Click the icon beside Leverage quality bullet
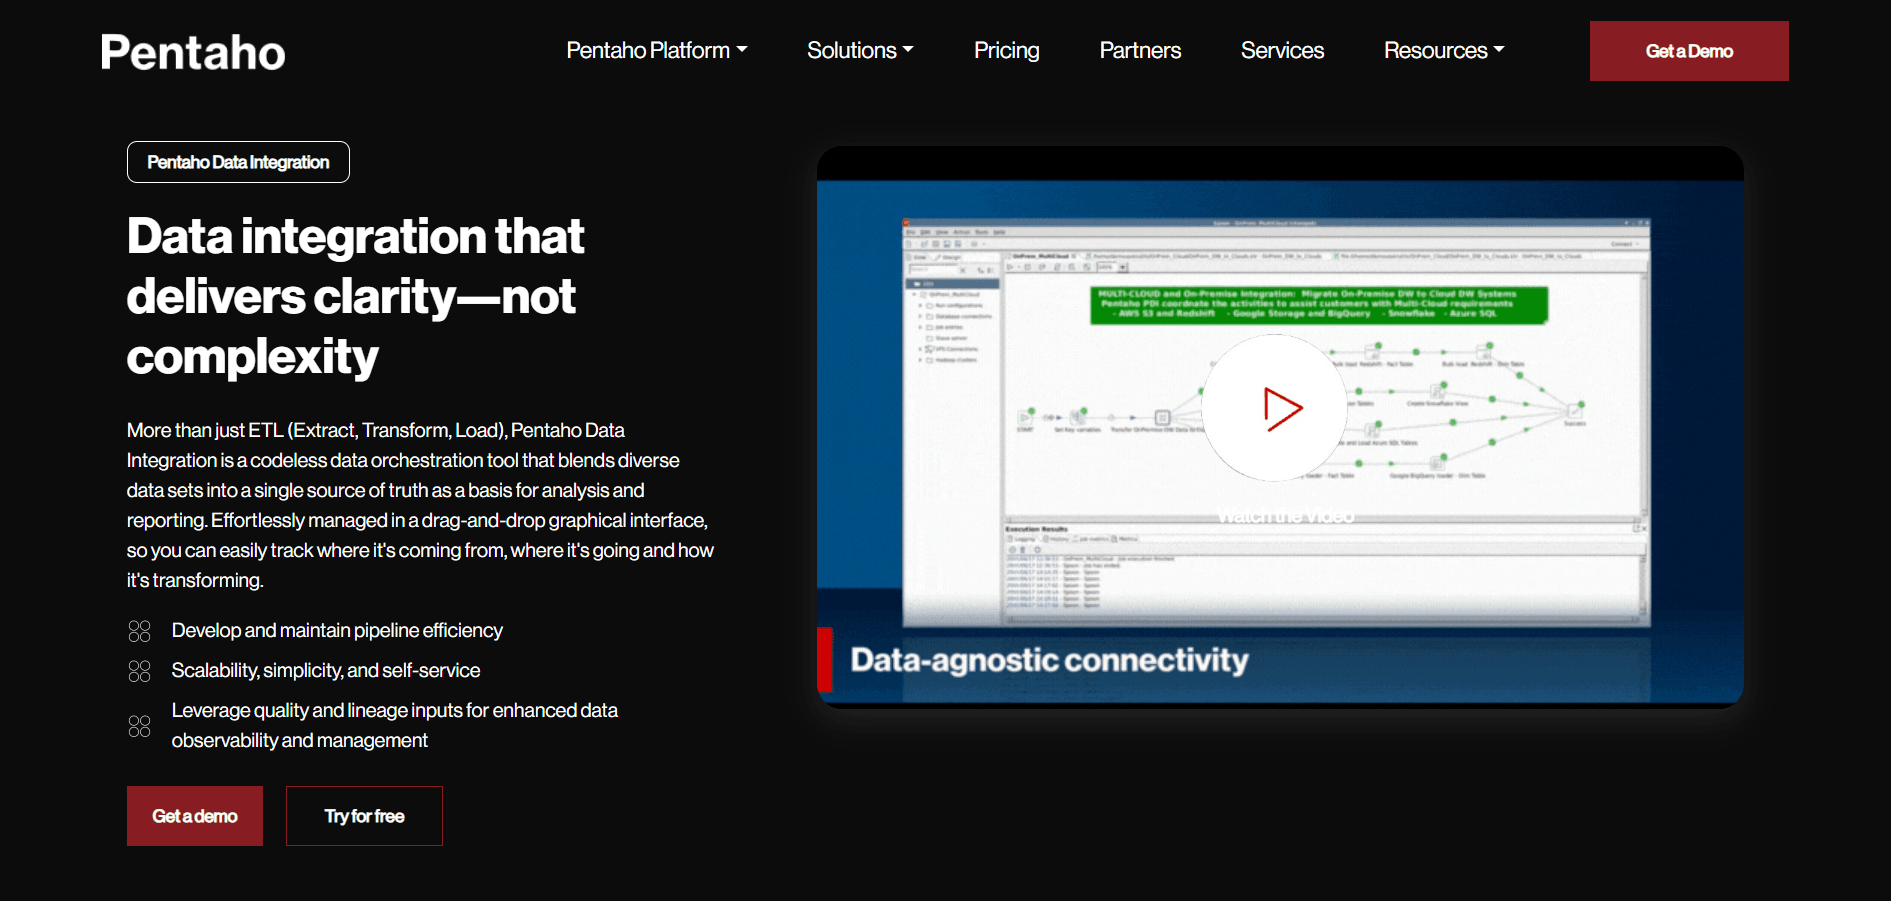 [x=140, y=726]
